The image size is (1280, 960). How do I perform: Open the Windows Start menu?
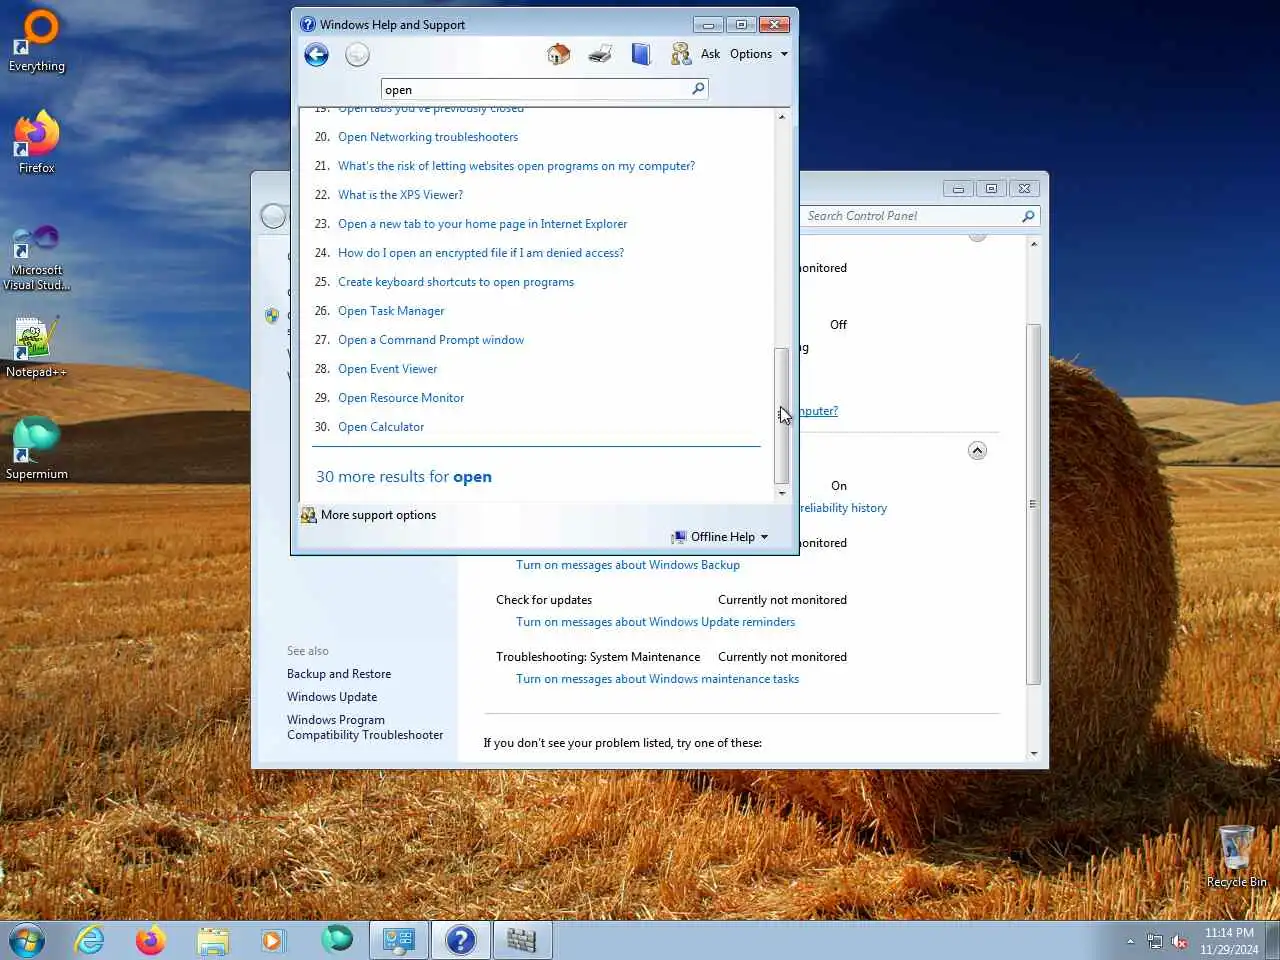pyautogui.click(x=27, y=940)
